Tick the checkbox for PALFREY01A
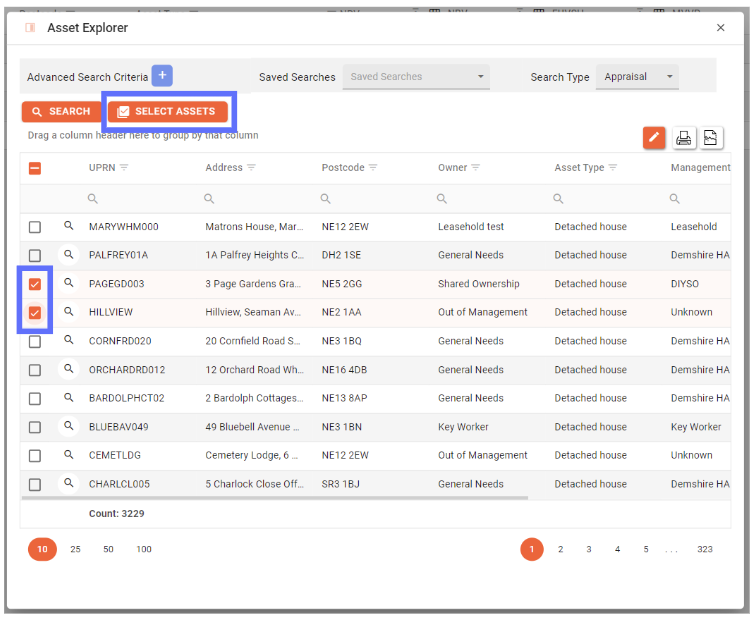The height and width of the screenshot is (619, 756). coord(35,256)
